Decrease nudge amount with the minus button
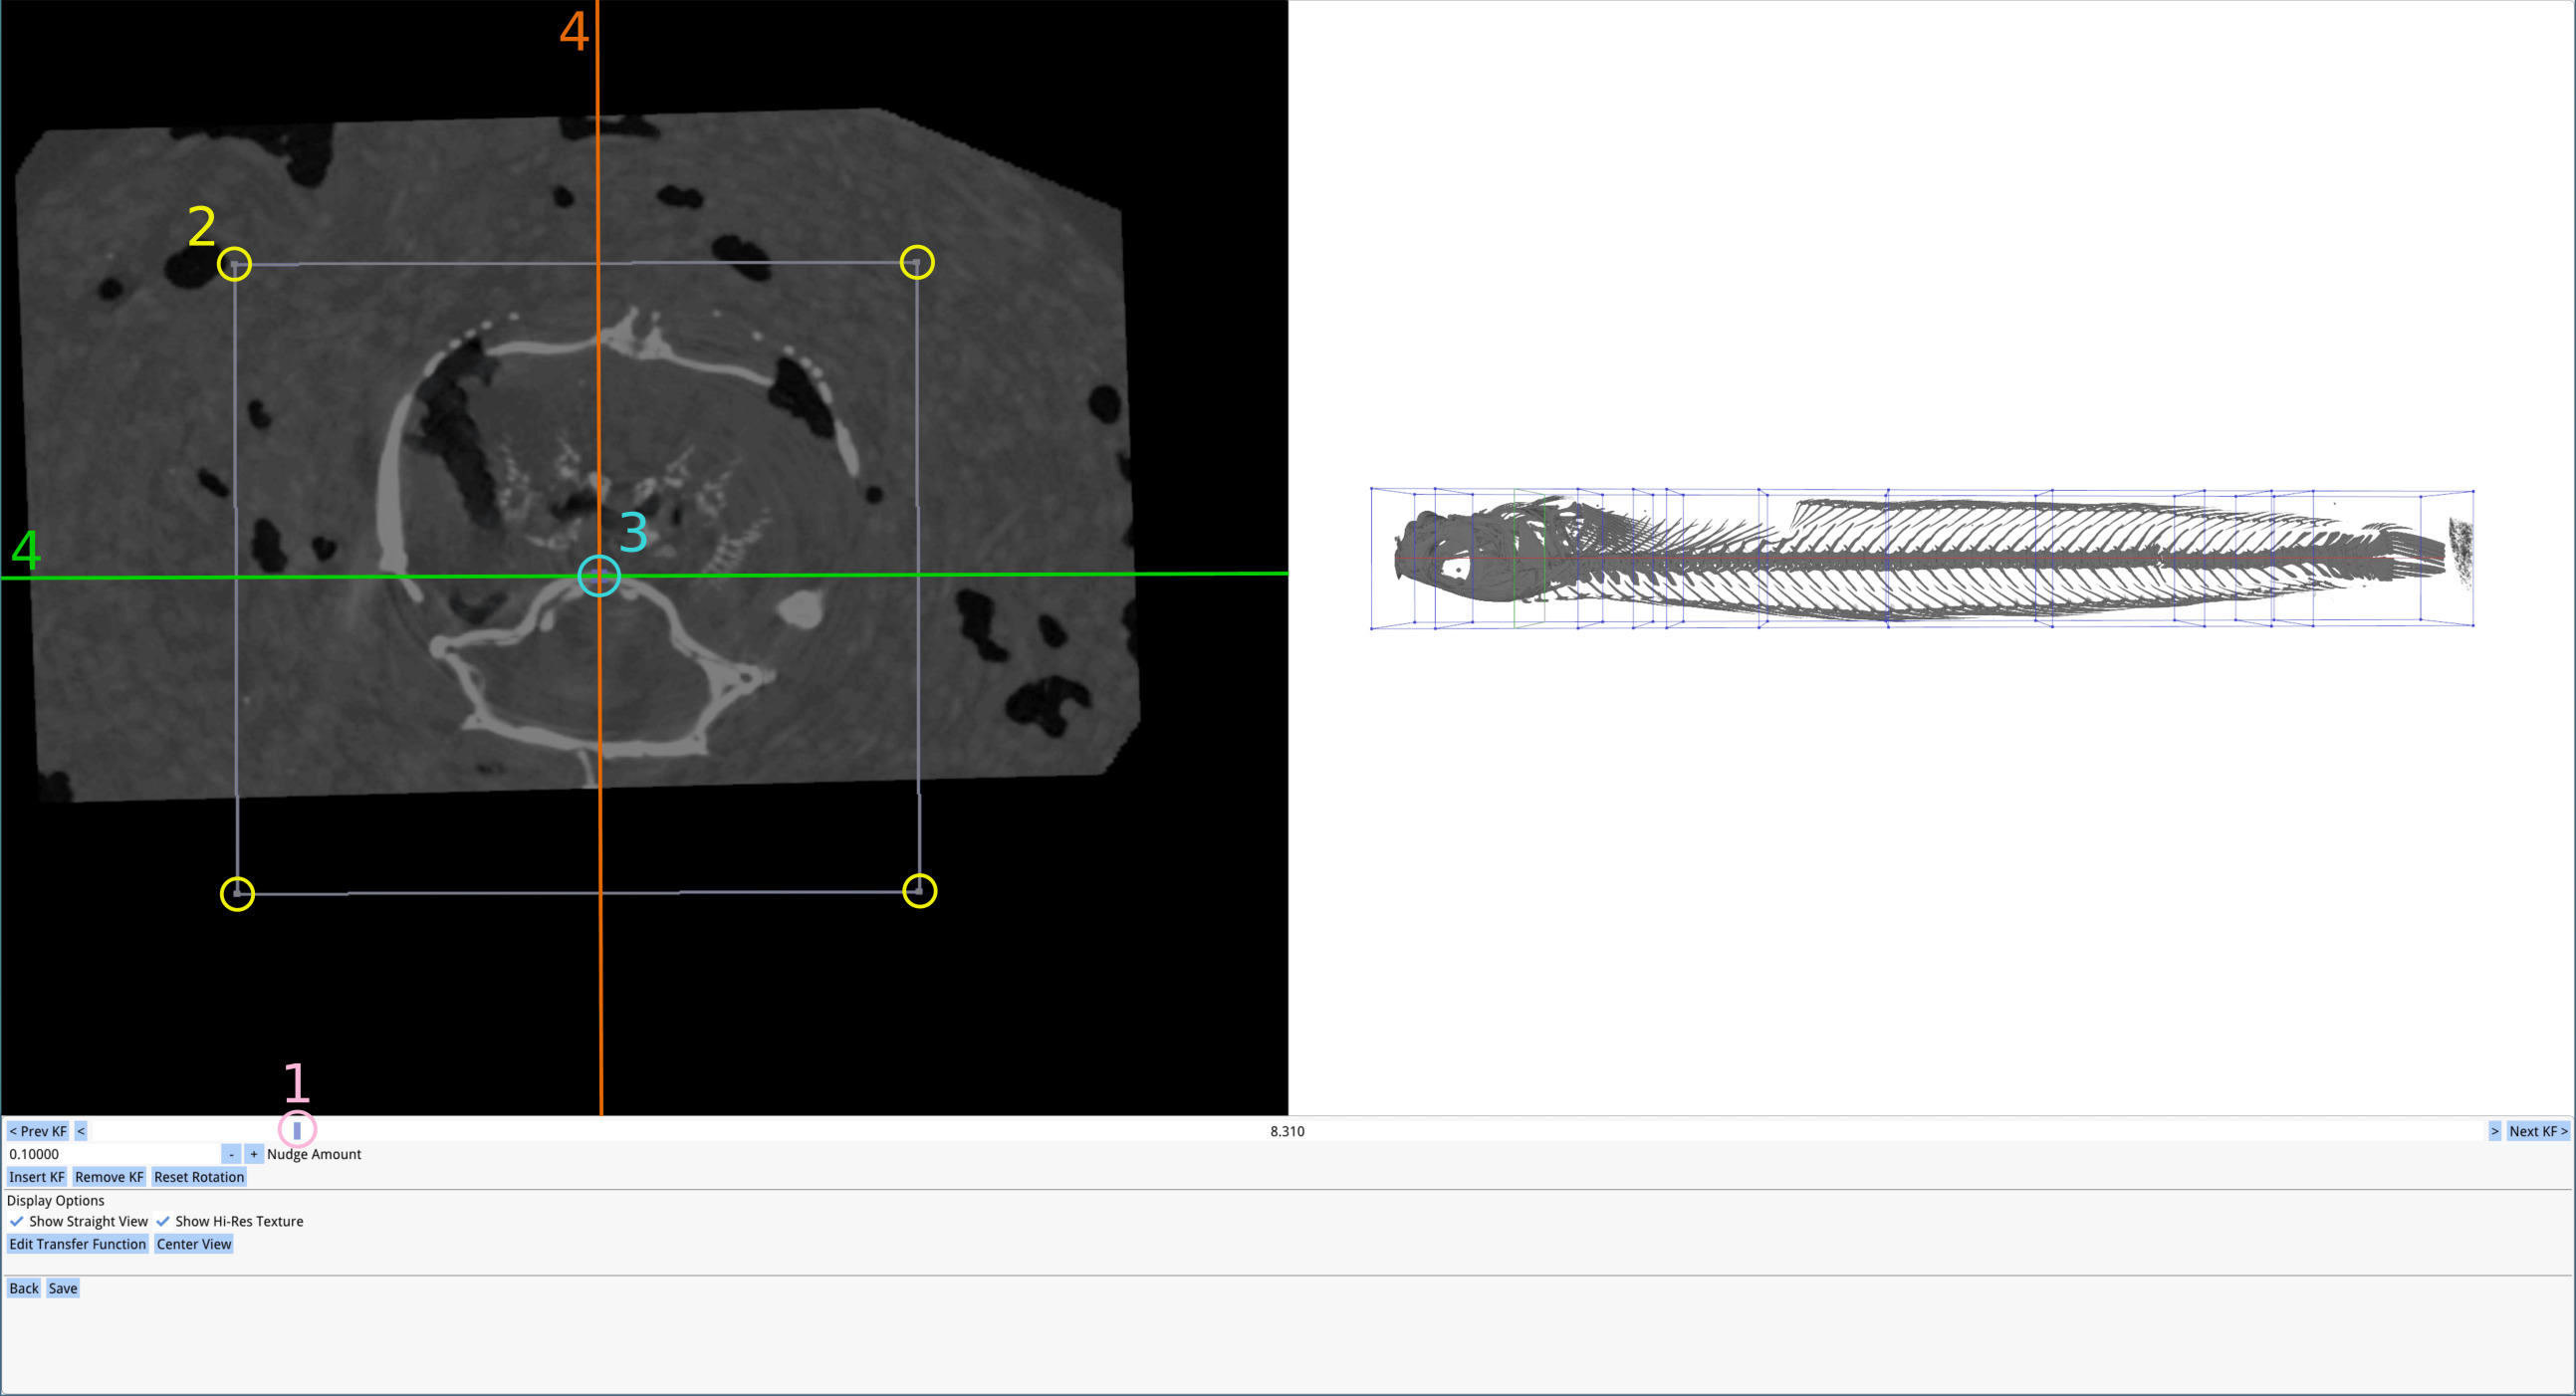This screenshot has height=1396, width=2576. pos(231,1154)
